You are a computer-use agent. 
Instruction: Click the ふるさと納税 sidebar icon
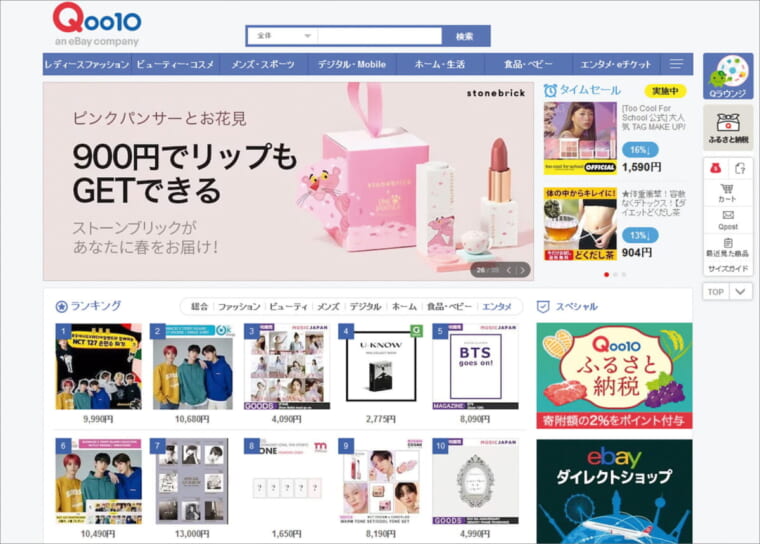click(x=728, y=128)
